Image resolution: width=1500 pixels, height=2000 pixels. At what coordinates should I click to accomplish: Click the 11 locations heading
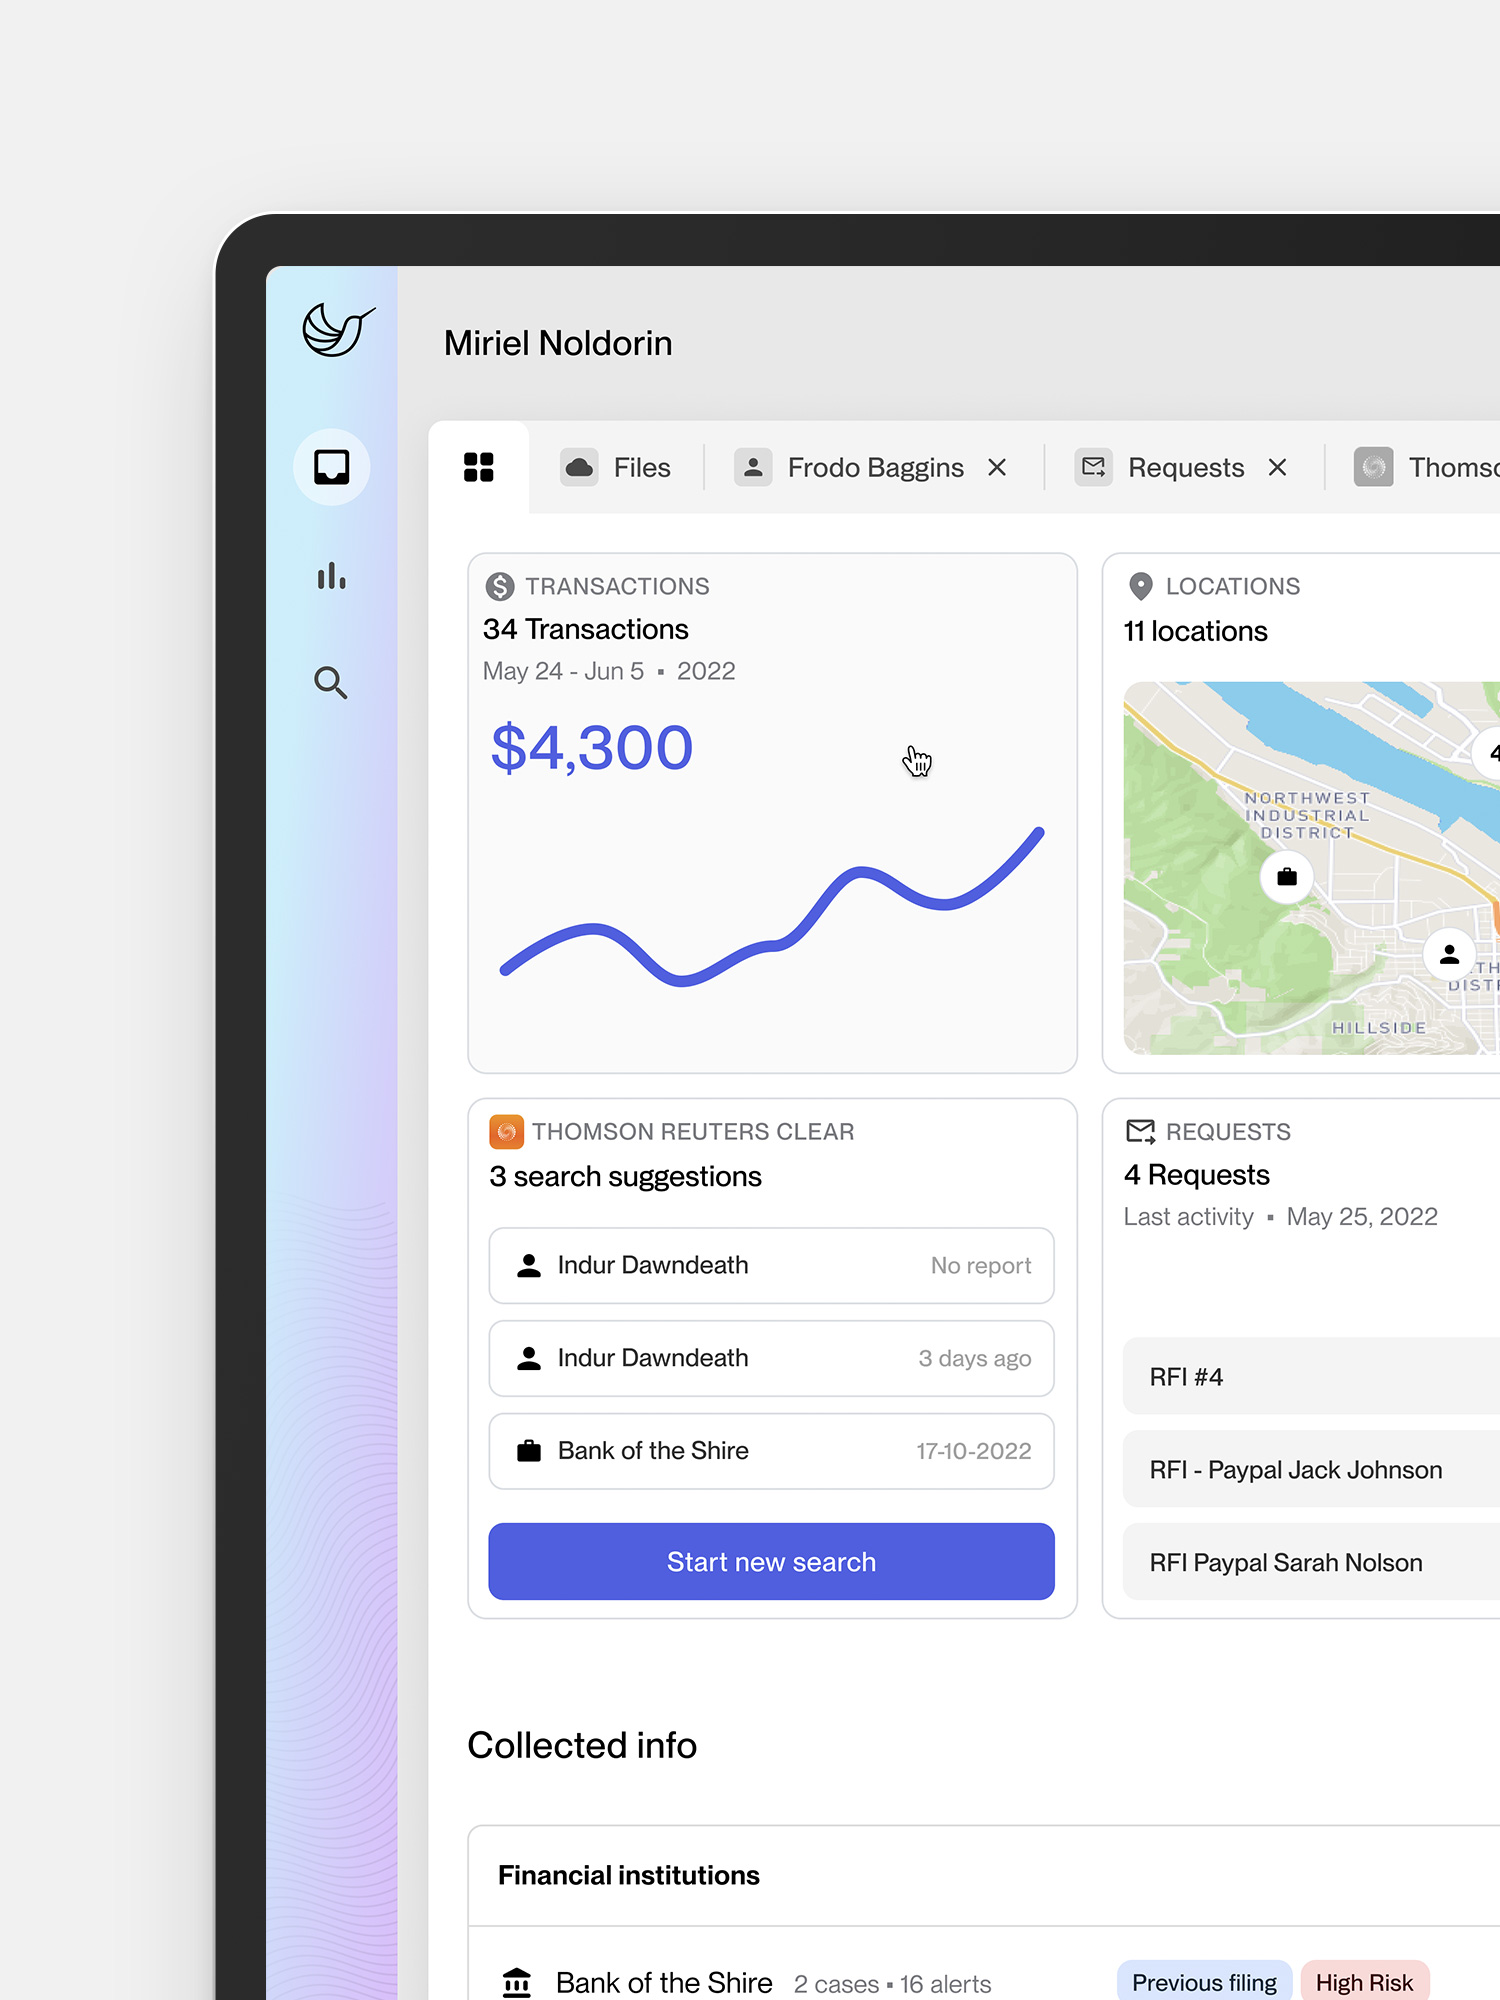[1195, 631]
